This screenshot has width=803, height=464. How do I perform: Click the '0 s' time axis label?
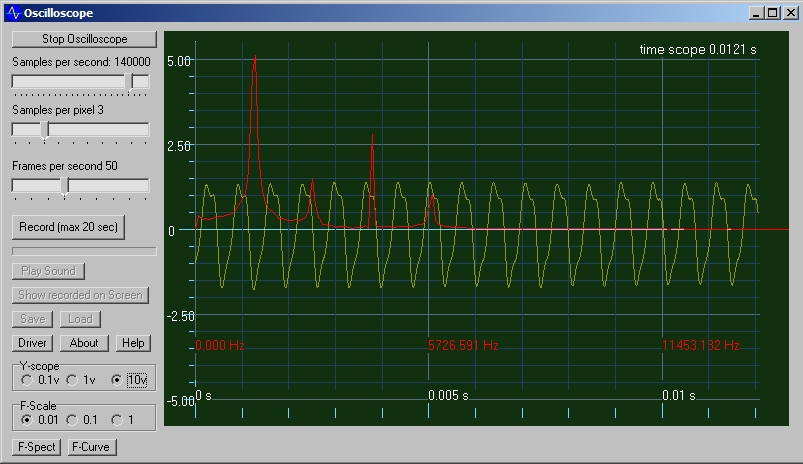[x=204, y=395]
